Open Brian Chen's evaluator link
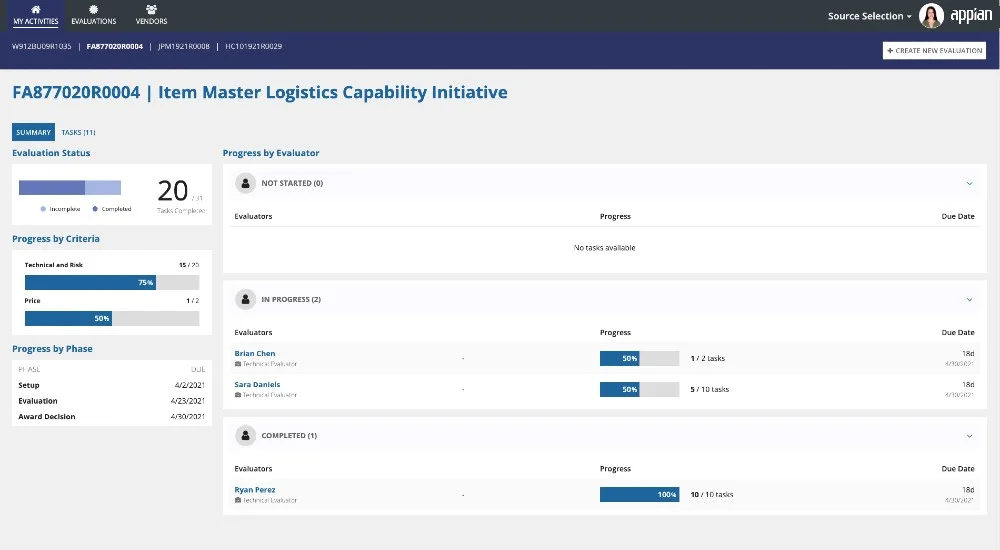 255,353
